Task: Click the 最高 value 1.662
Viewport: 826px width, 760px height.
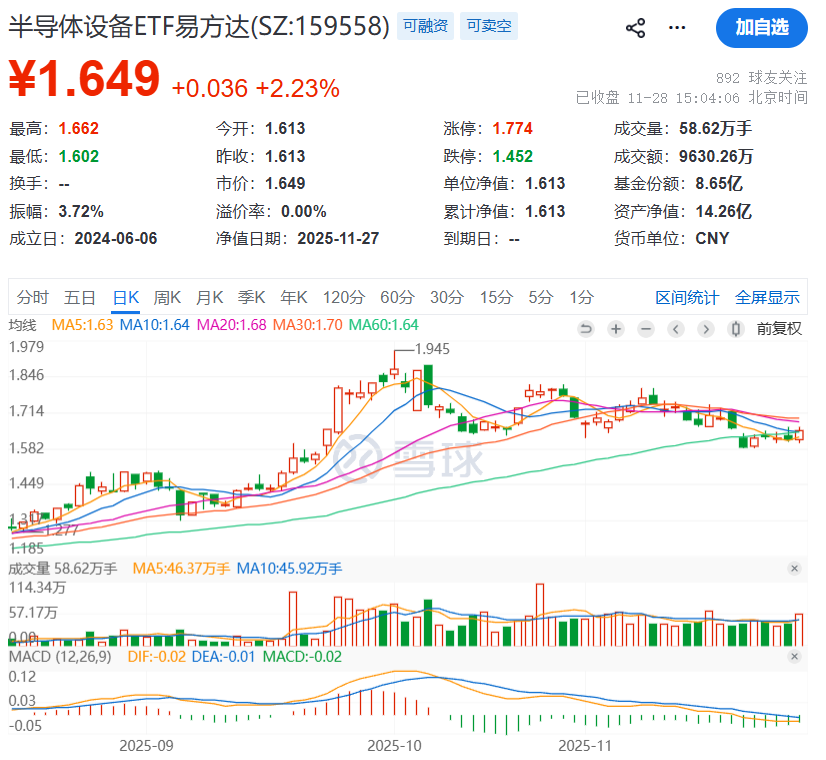Action: tap(78, 128)
